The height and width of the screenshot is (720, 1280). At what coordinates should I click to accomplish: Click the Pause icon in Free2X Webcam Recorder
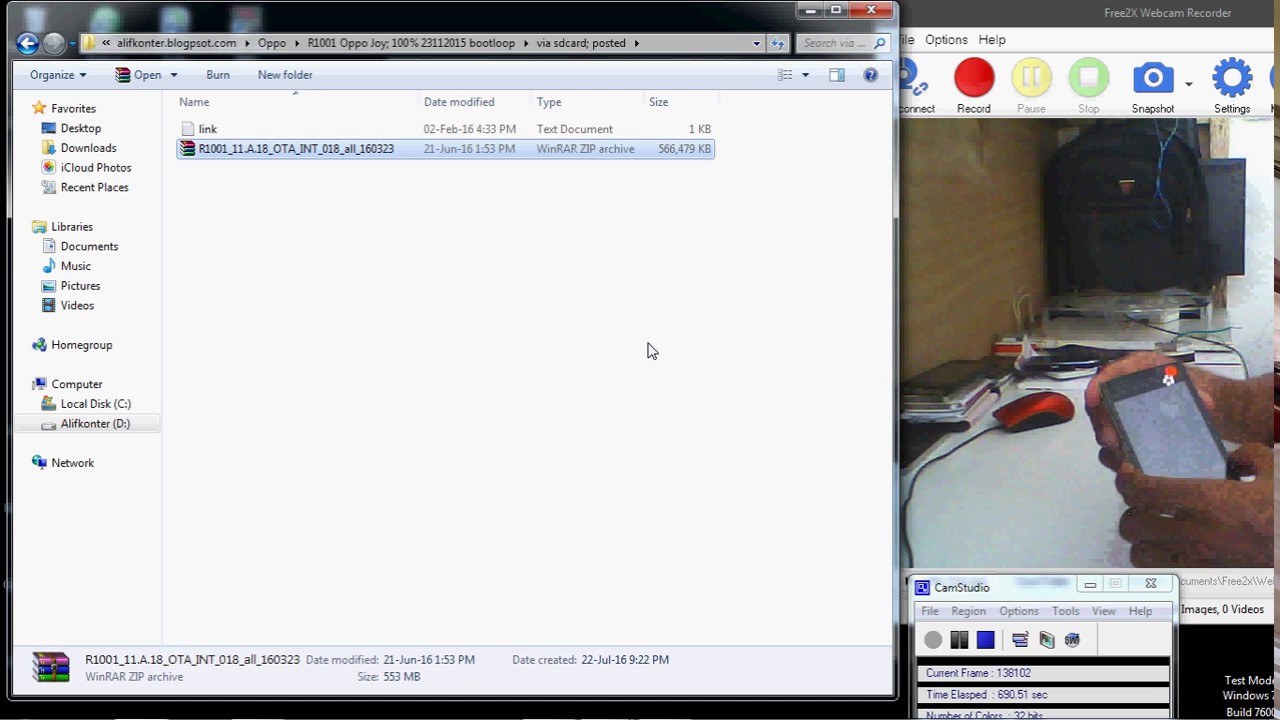click(x=1031, y=79)
